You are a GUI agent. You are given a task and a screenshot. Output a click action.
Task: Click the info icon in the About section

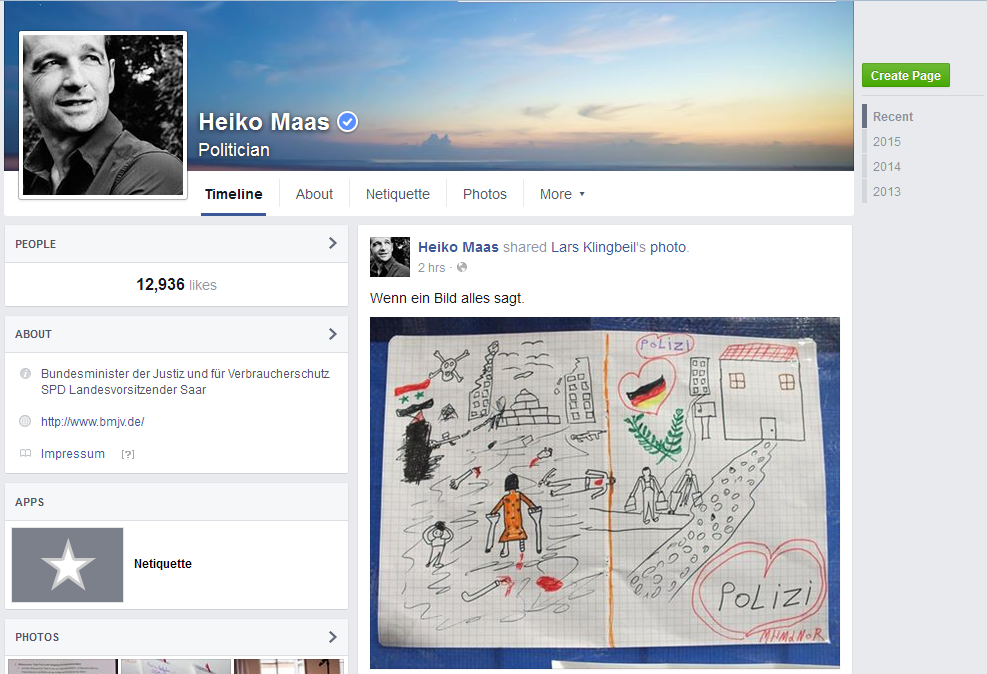click(x=25, y=374)
